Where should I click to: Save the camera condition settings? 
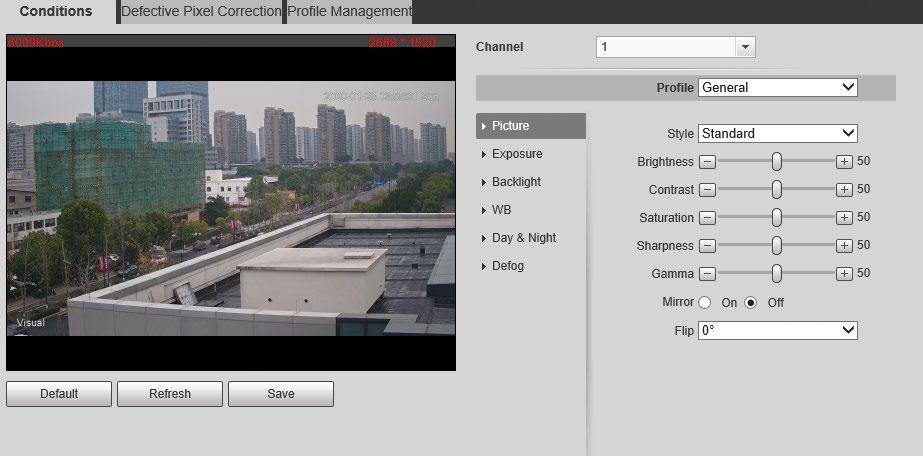point(281,394)
